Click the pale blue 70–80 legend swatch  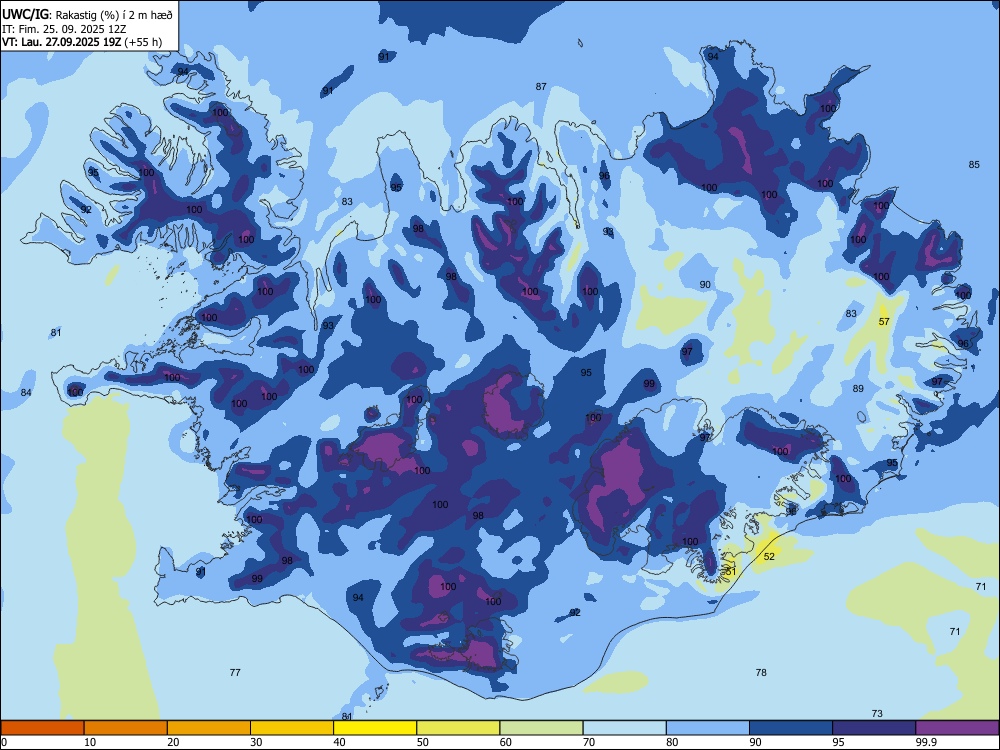(x=624, y=728)
